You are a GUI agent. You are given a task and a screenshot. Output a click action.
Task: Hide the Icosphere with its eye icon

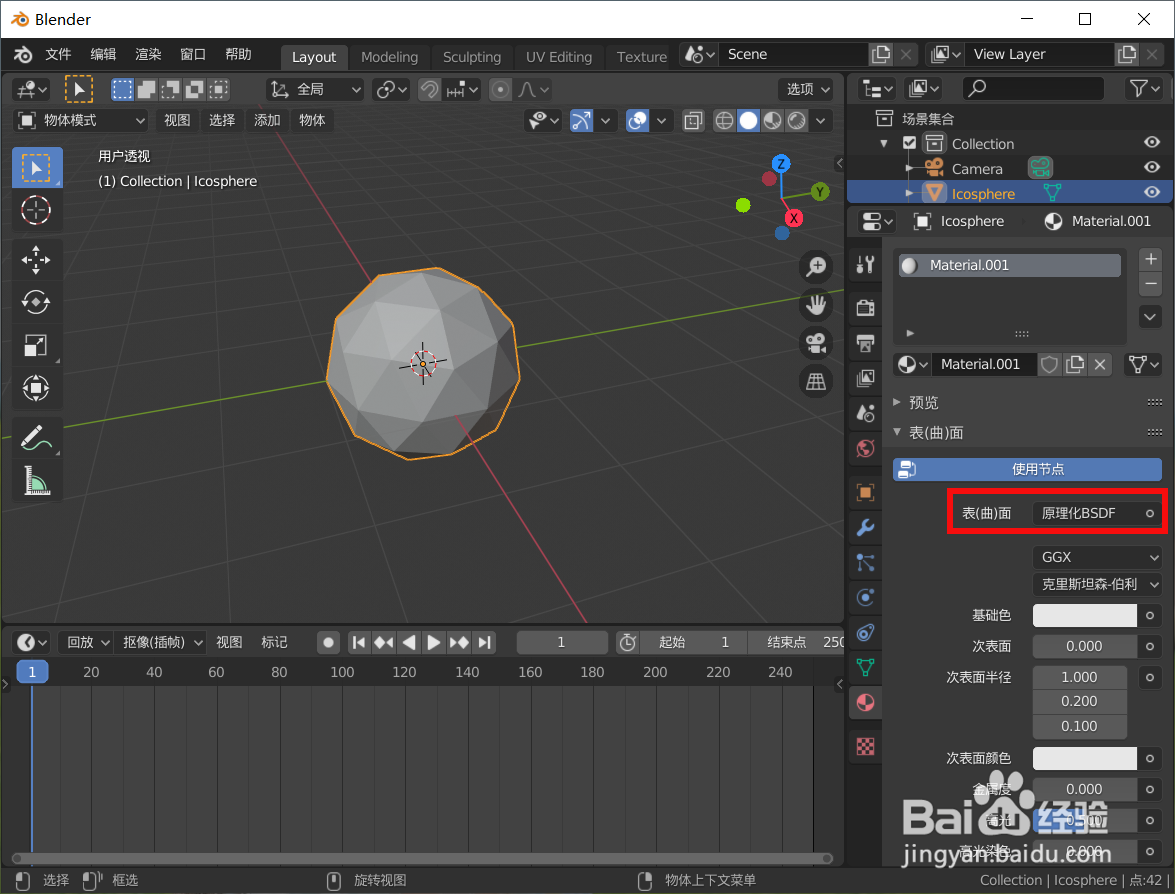[x=1152, y=193]
